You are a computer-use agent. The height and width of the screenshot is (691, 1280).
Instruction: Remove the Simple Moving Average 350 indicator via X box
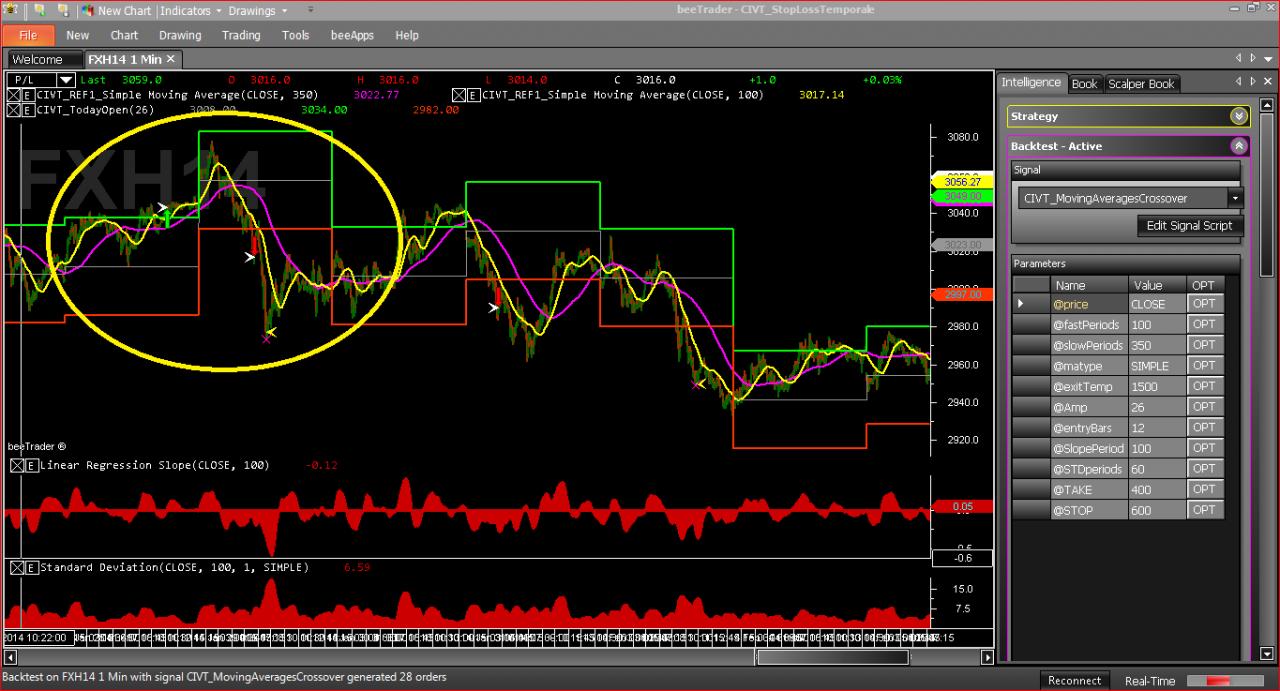click(14, 95)
